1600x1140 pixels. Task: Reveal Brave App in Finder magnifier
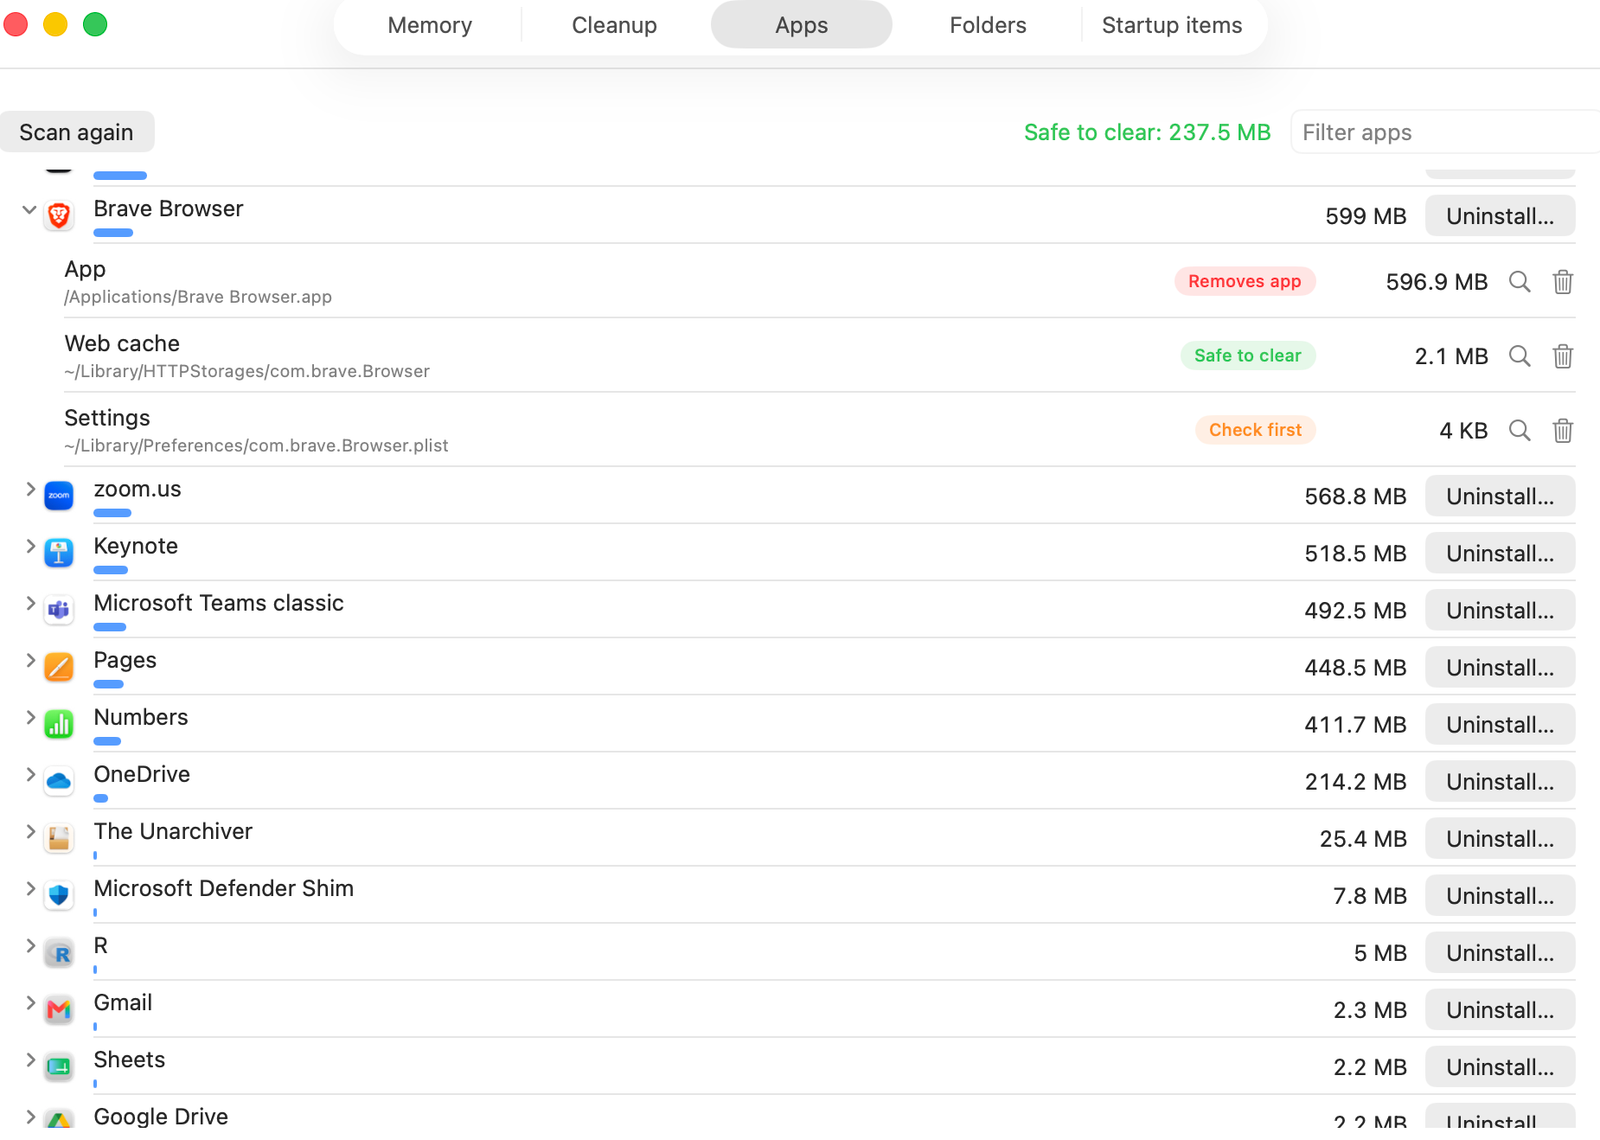tap(1519, 282)
